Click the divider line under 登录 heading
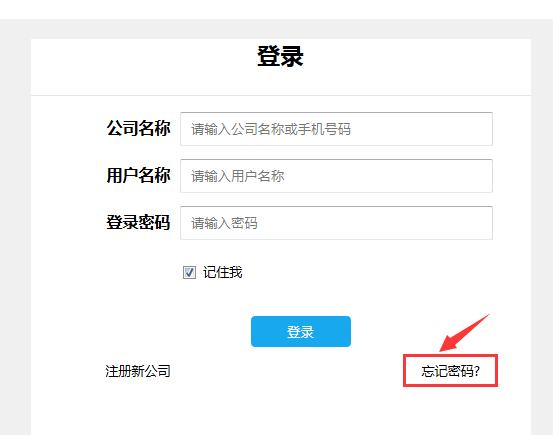Screen dimensions: 553x435 [281, 95]
